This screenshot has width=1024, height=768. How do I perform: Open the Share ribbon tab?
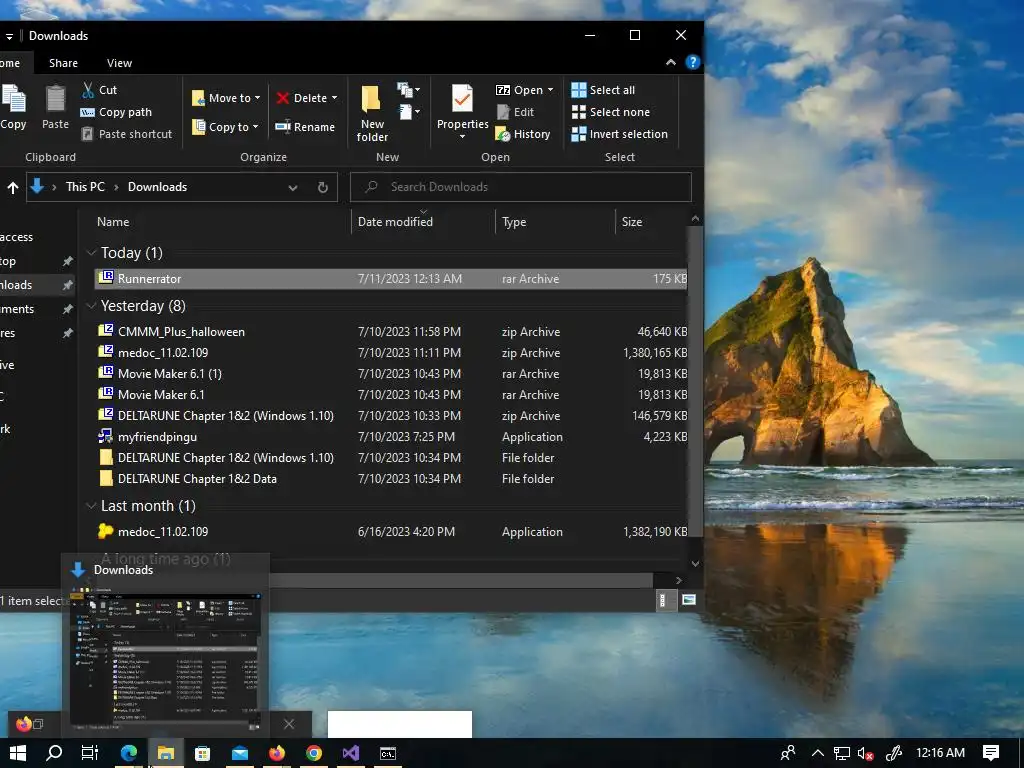[63, 63]
